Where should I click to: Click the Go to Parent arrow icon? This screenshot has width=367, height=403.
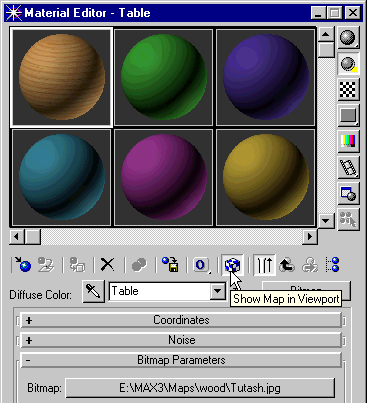coord(287,265)
